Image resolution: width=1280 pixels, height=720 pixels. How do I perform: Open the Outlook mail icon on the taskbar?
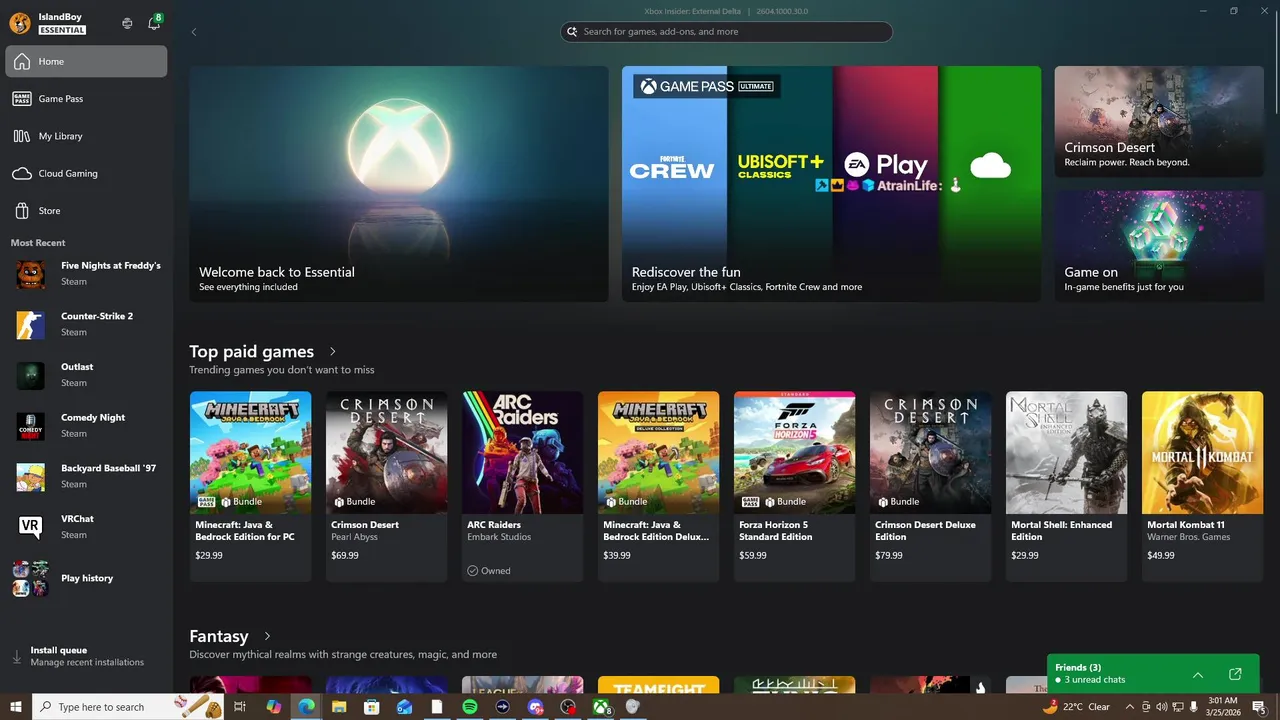tap(404, 707)
